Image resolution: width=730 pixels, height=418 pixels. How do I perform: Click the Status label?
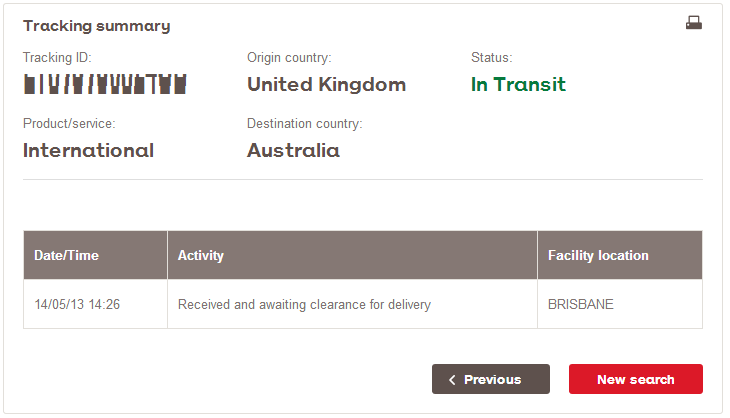[492, 57]
